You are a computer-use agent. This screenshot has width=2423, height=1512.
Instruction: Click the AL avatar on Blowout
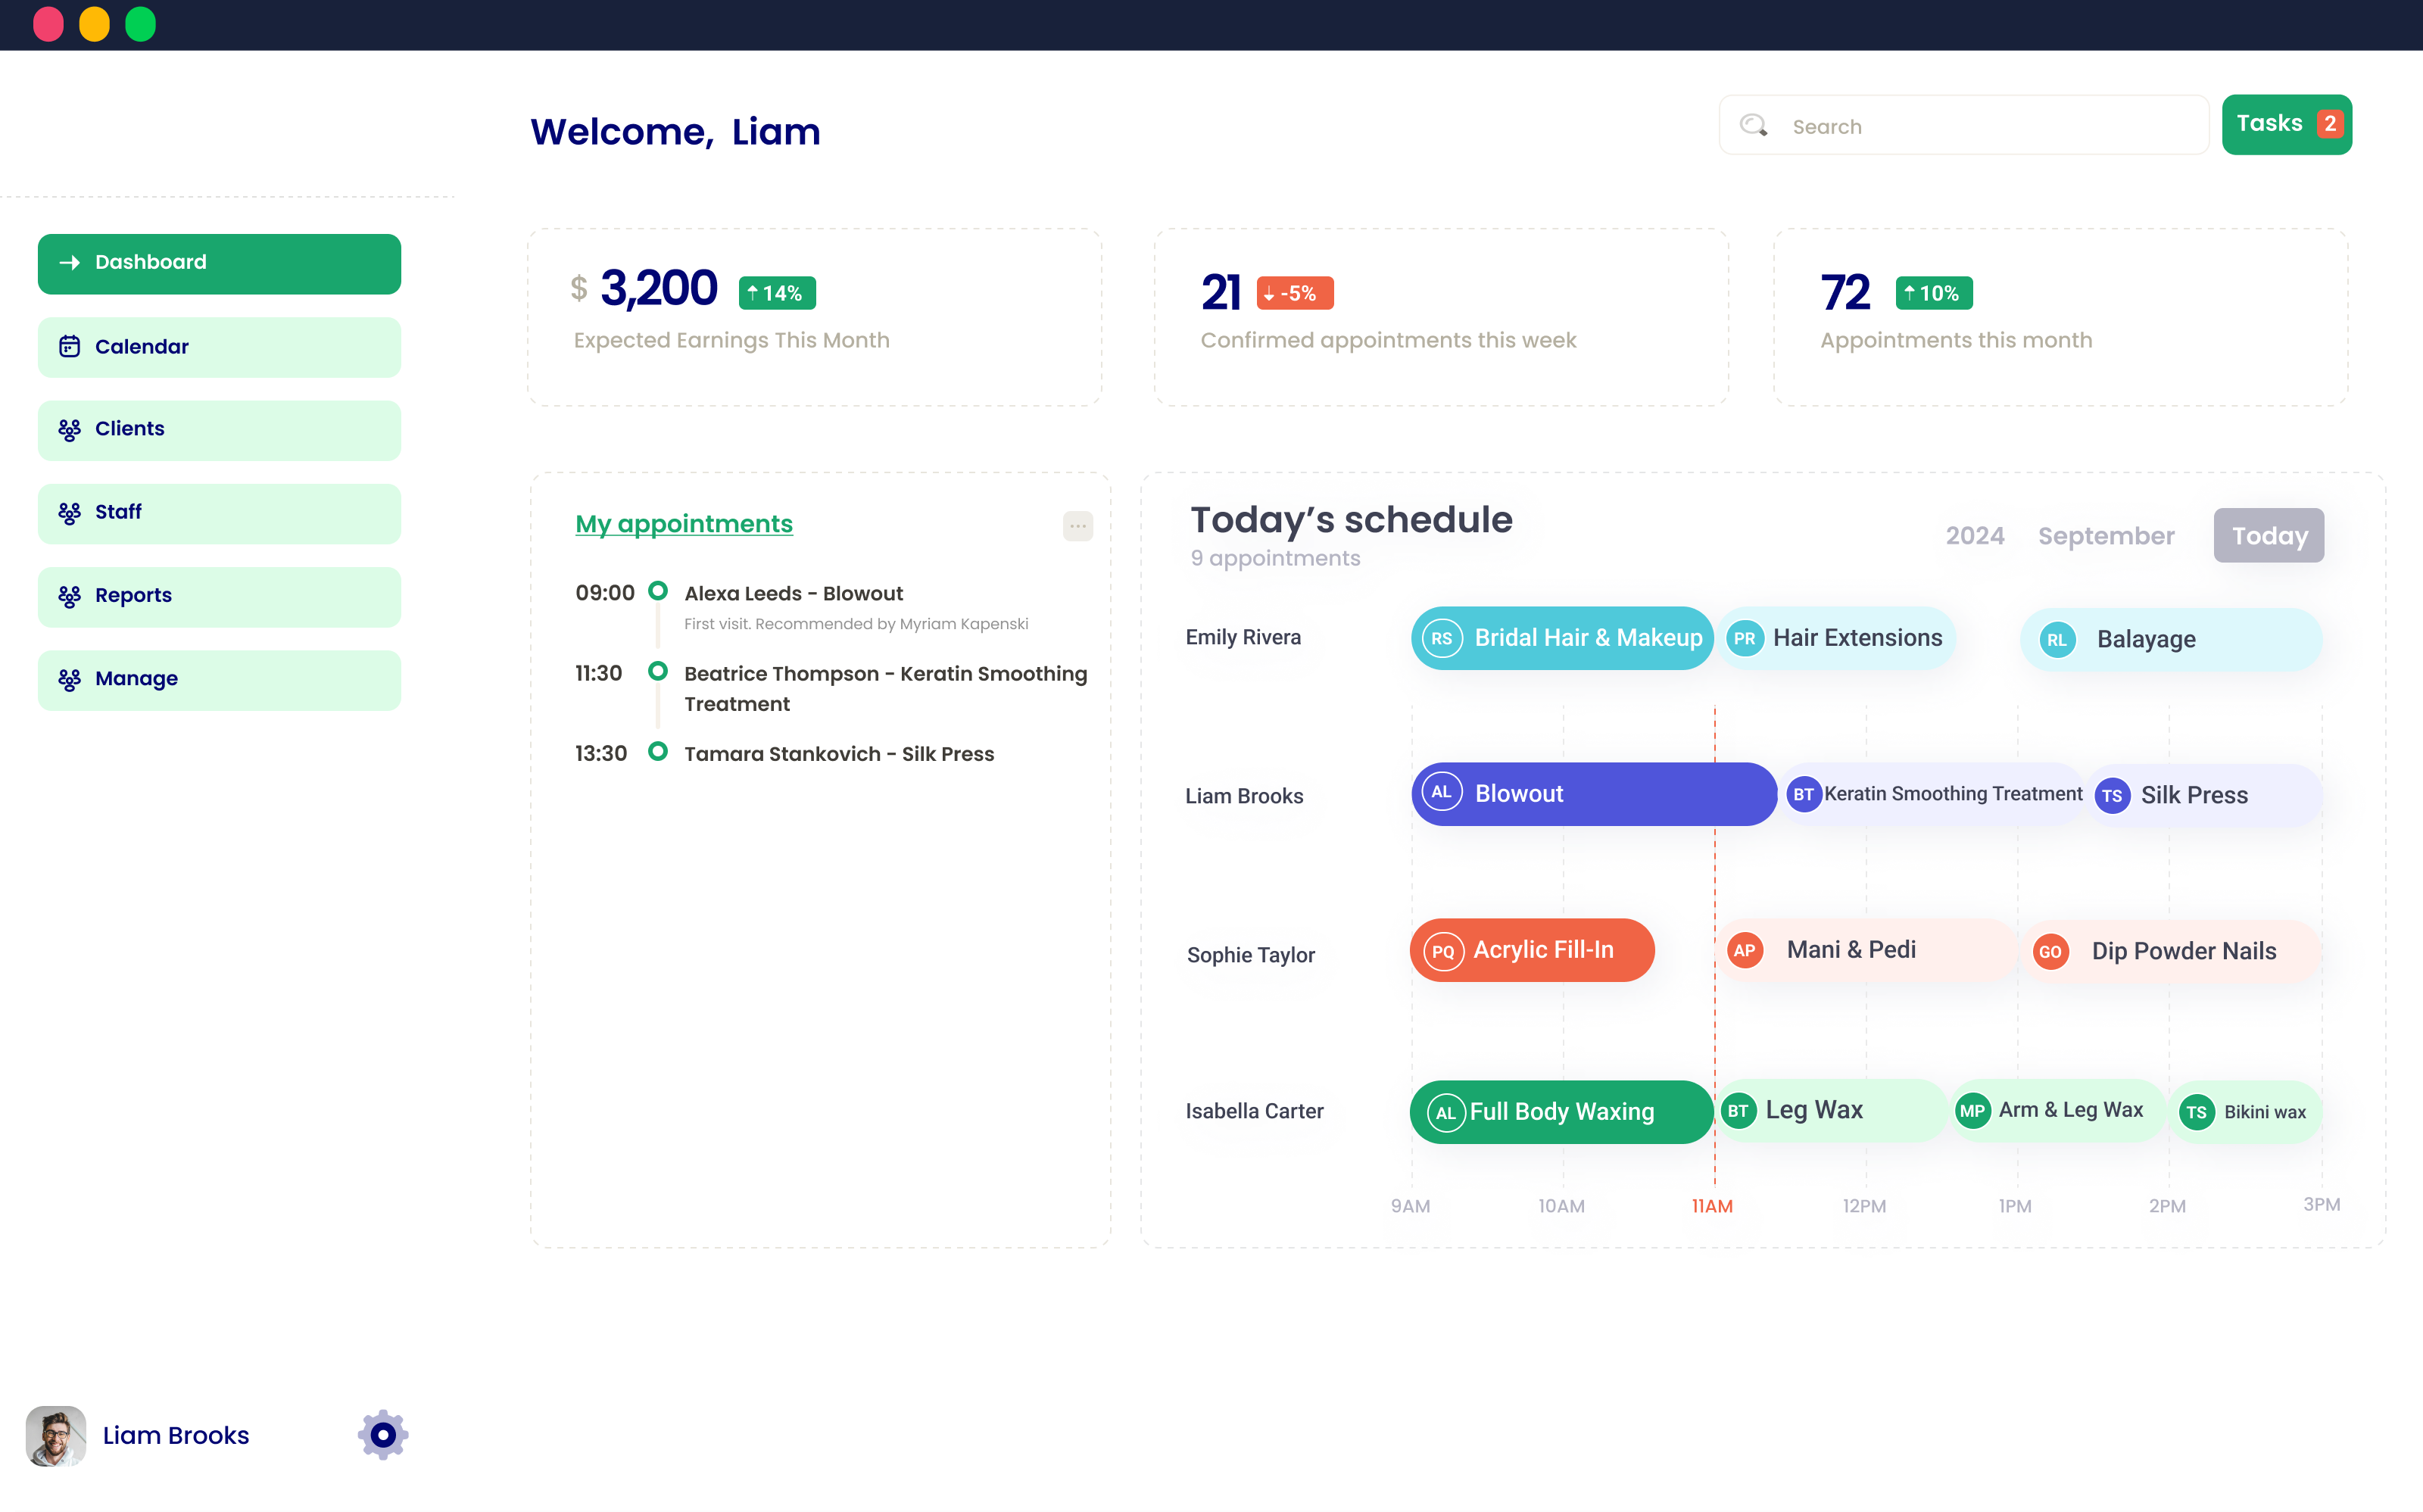[1441, 792]
